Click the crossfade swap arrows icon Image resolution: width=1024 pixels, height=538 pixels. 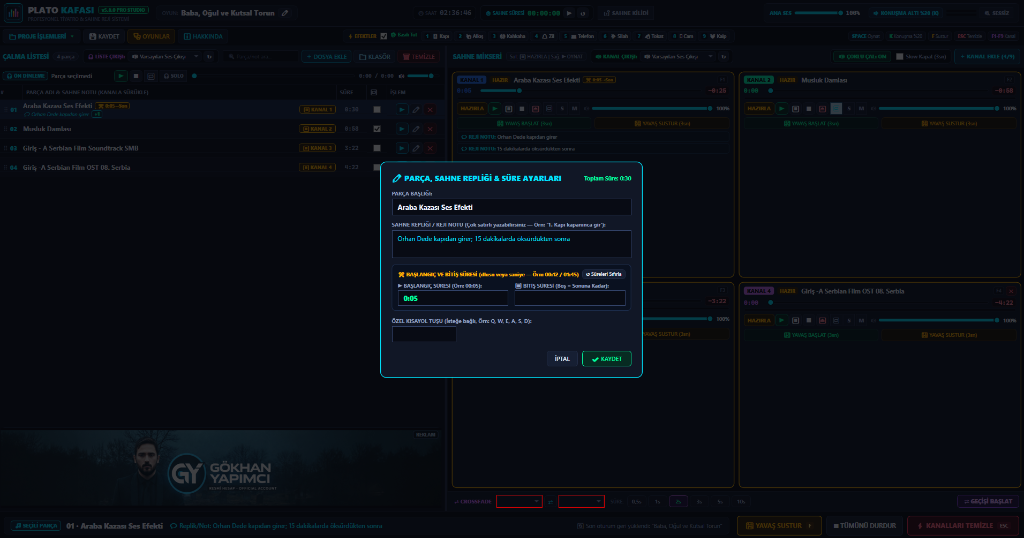tap(551, 501)
